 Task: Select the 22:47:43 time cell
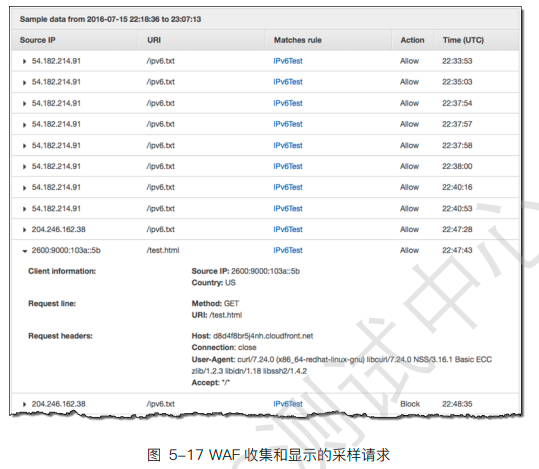tap(457, 250)
